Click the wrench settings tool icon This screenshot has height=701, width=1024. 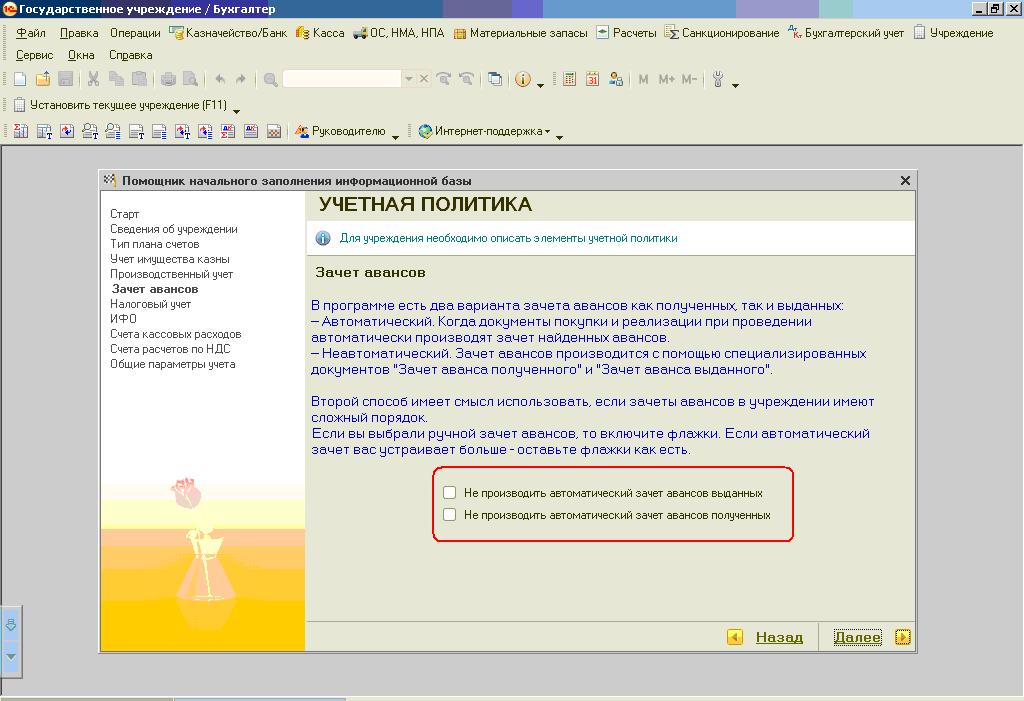click(x=718, y=79)
